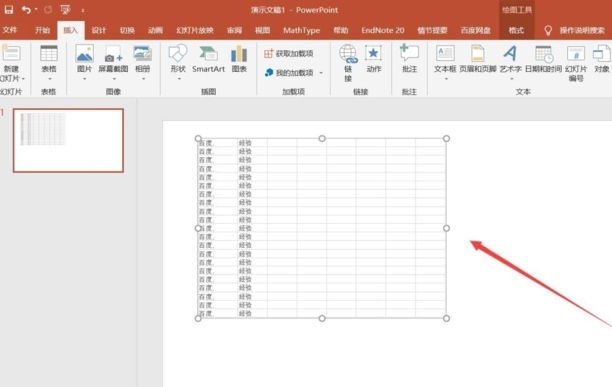Save the presentation with the floppy icon
Screen dimensions: 612x387
[x=9, y=10]
